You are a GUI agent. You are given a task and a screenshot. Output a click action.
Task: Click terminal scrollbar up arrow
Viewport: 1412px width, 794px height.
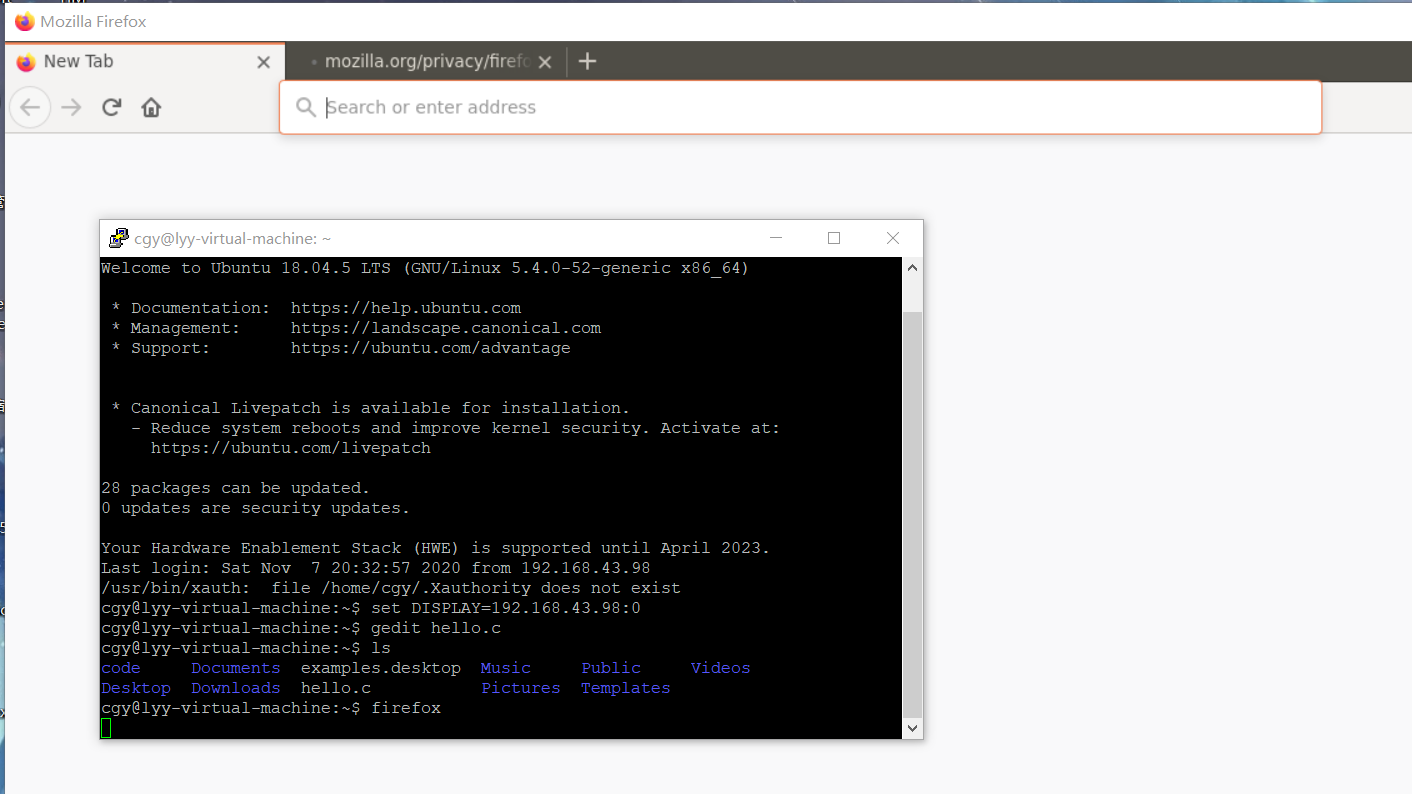(x=912, y=268)
